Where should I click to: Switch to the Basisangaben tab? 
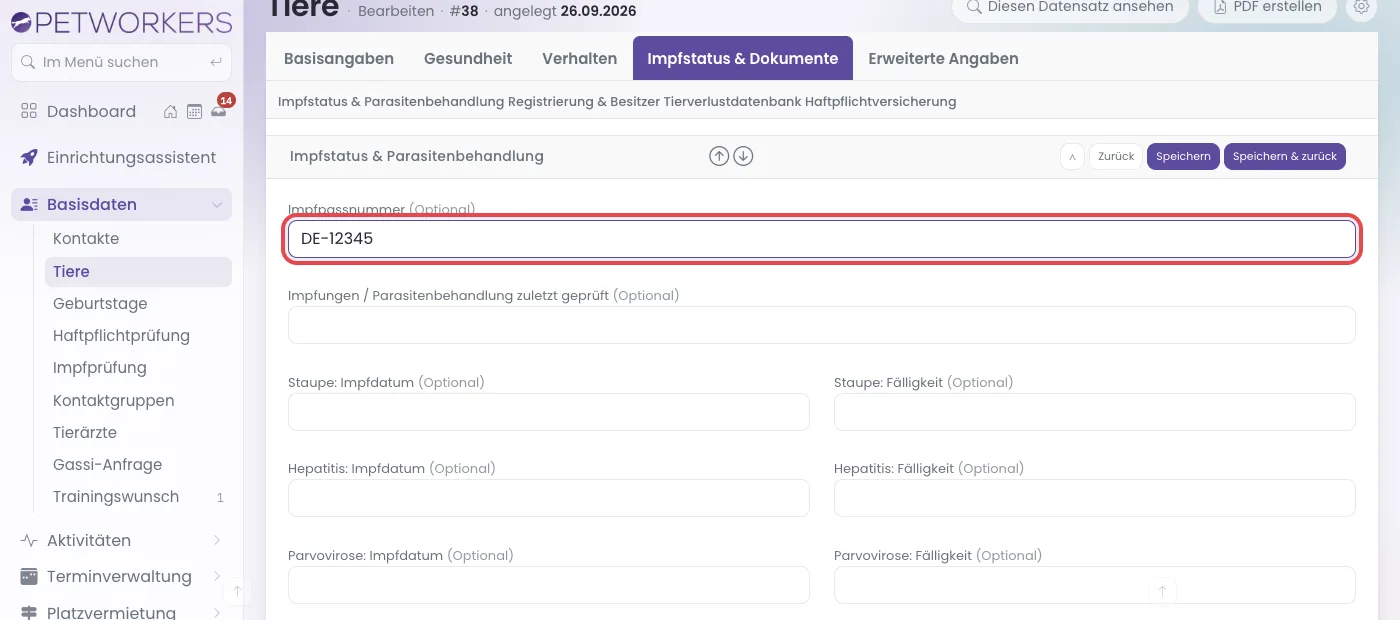pyautogui.click(x=339, y=58)
